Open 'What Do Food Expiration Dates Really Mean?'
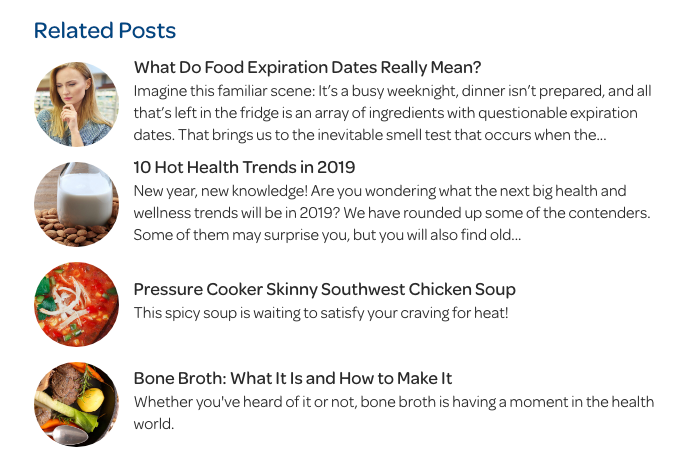 (x=307, y=67)
